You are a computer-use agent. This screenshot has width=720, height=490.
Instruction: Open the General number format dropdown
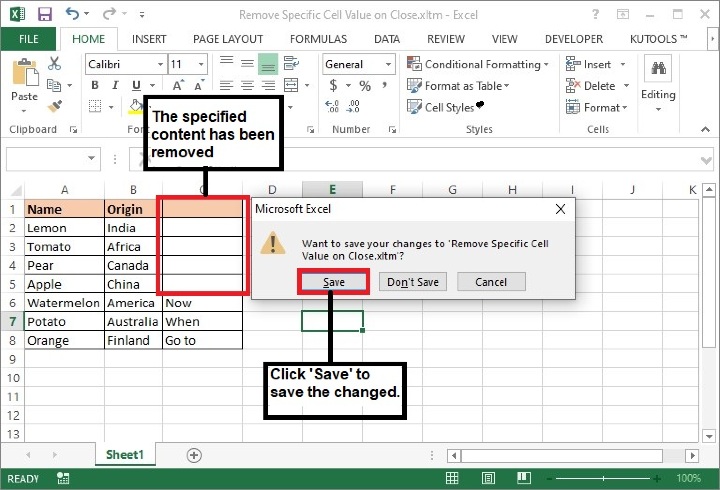tap(388, 64)
